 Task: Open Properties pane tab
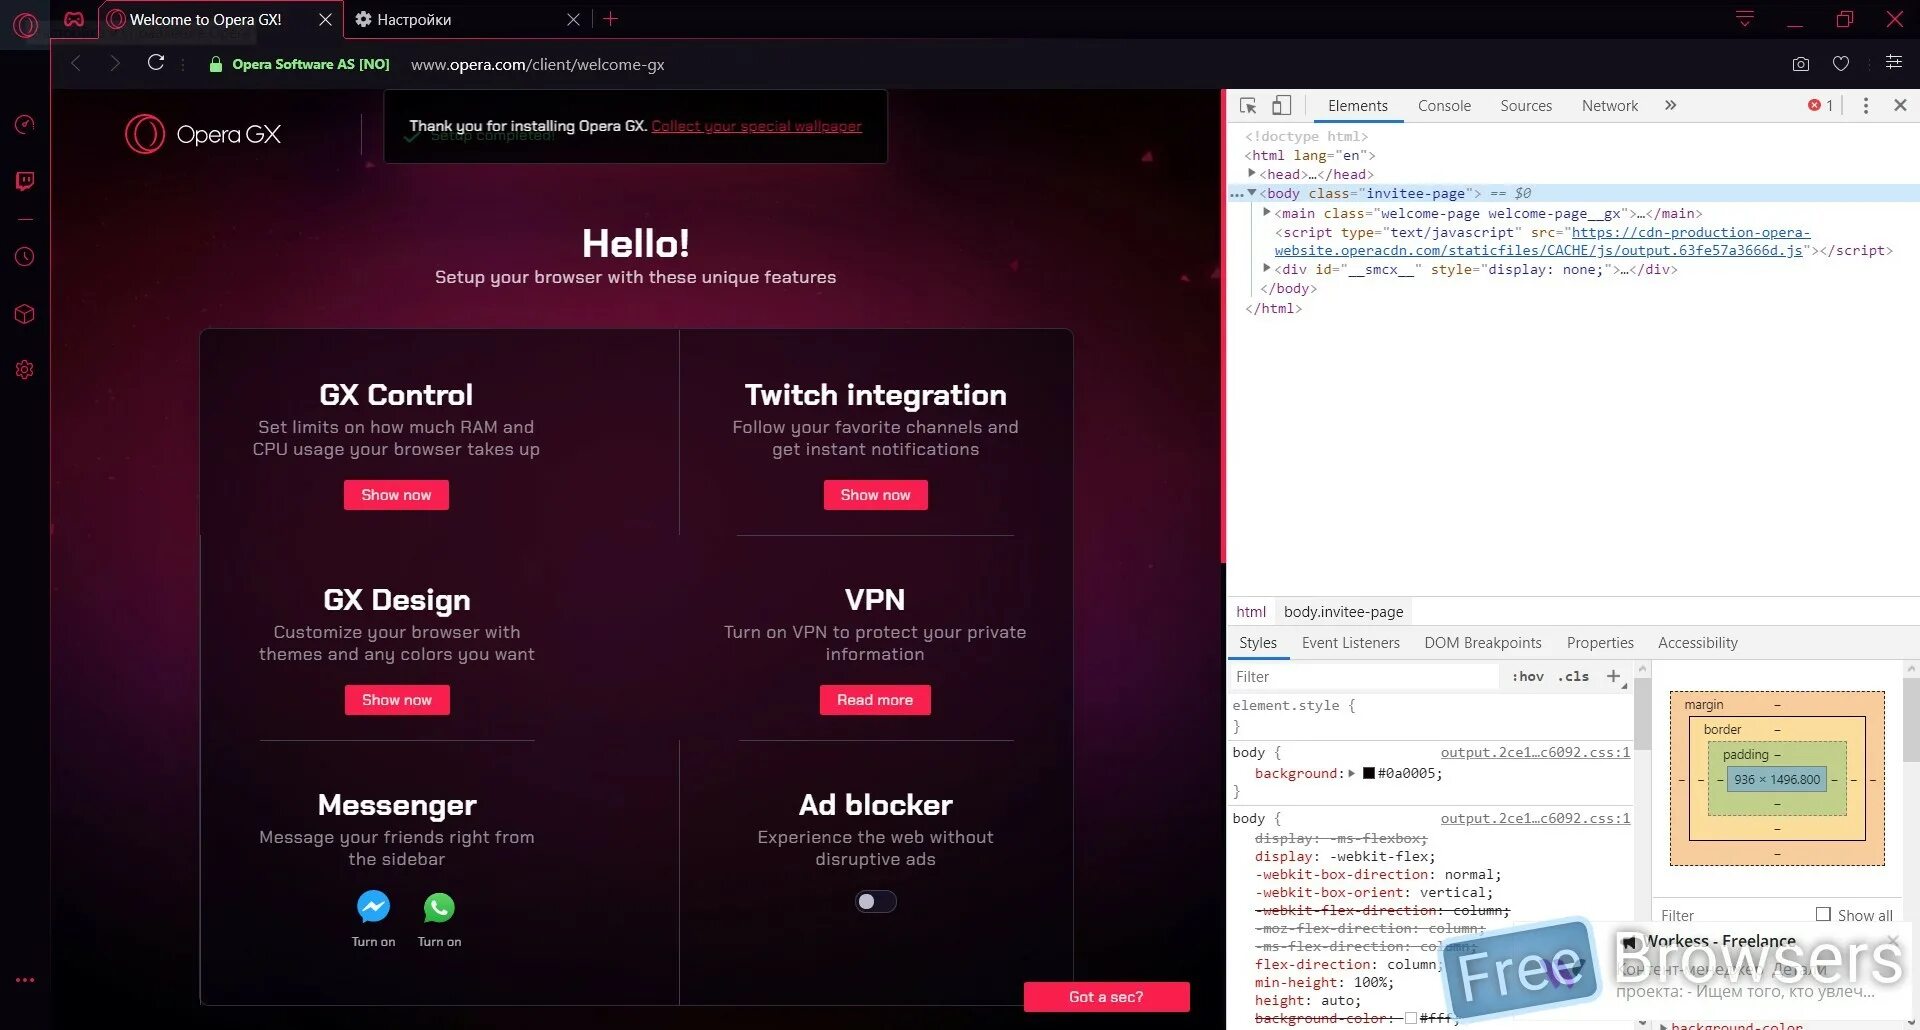(x=1600, y=642)
